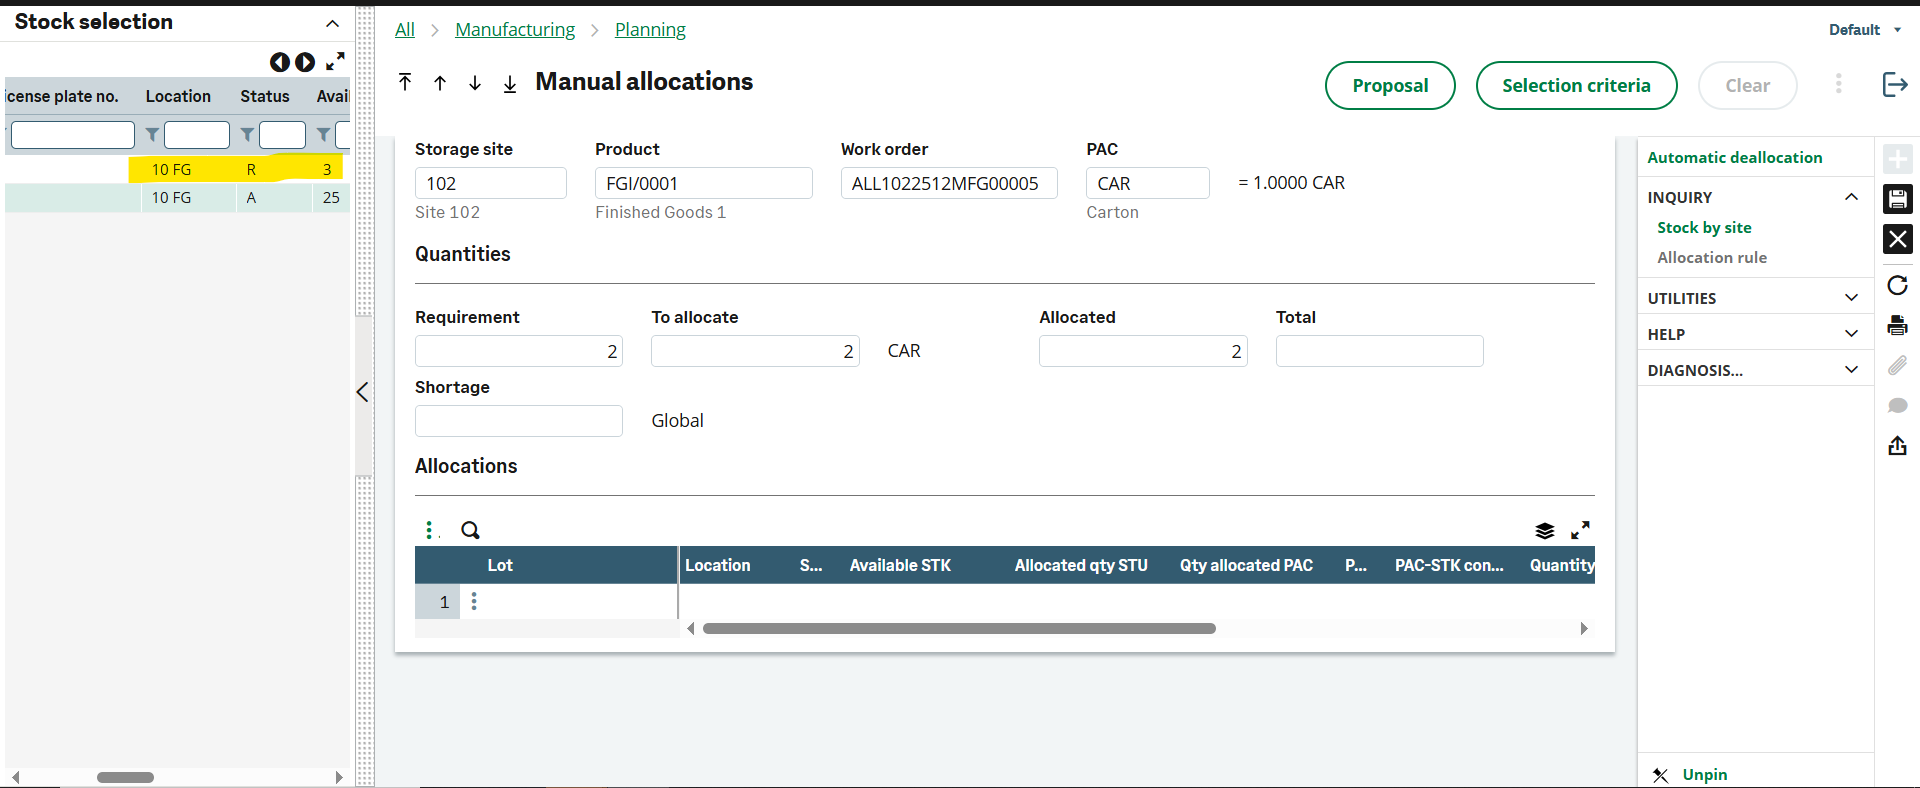1920x788 pixels.
Task: Jump to first record arrow icon
Action: [405, 82]
